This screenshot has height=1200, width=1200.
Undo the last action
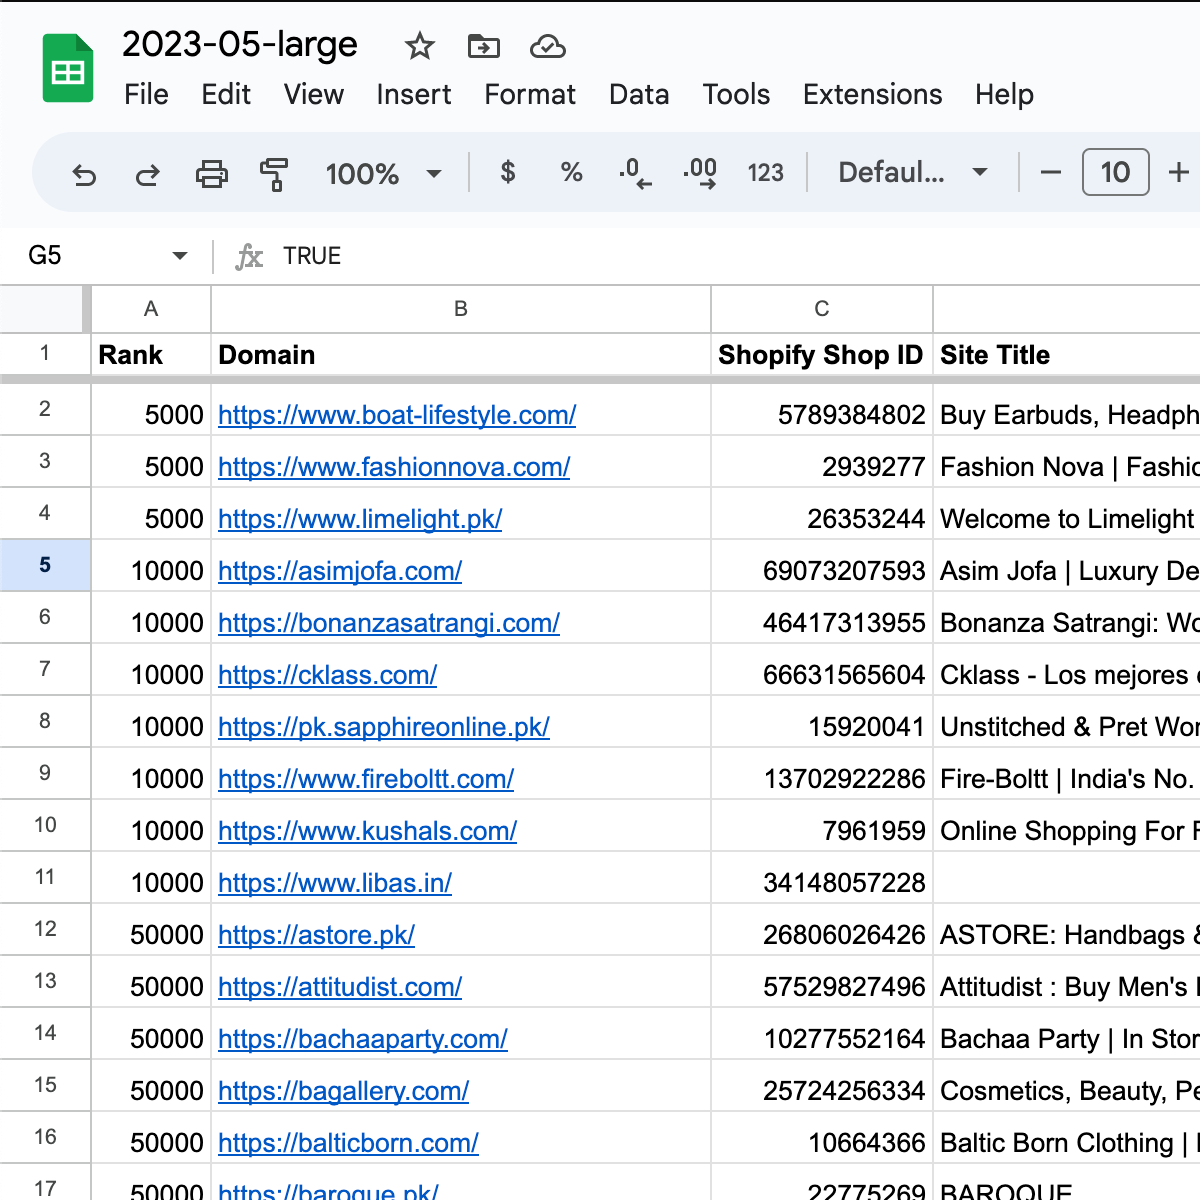(x=85, y=174)
